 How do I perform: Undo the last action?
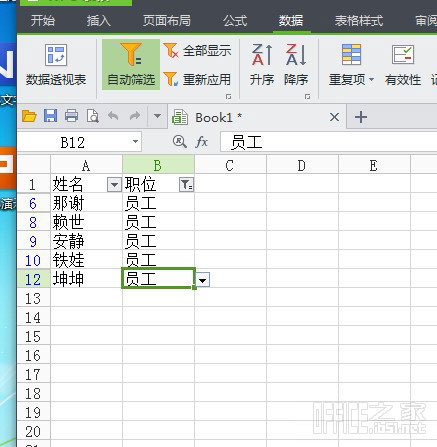click(x=113, y=116)
